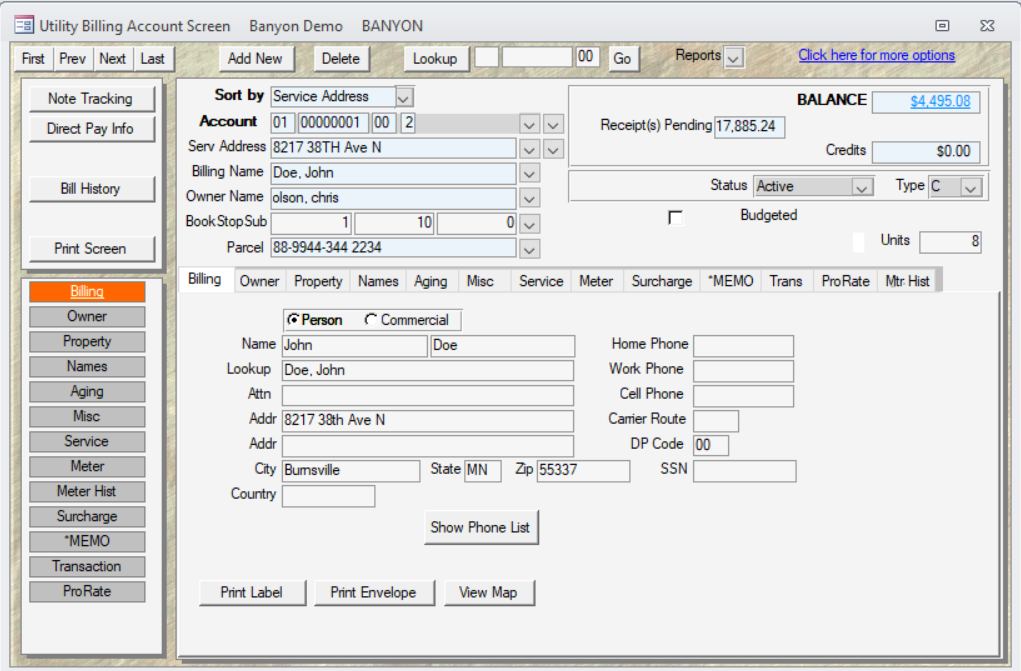Open the Mtr Hist tab
Screen dimensions: 1021x671
906,281
